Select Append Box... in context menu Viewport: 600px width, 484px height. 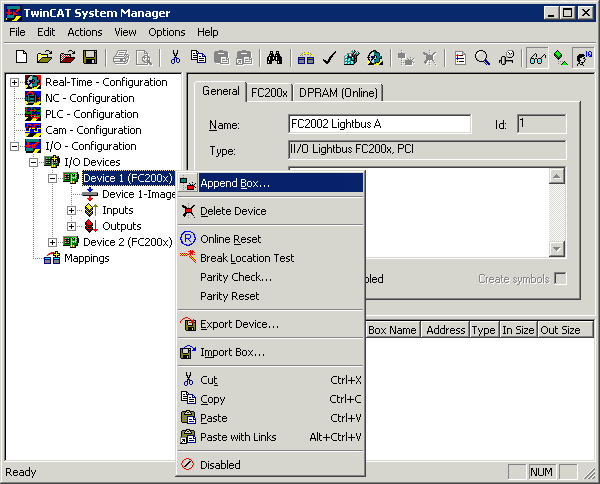coord(271,183)
